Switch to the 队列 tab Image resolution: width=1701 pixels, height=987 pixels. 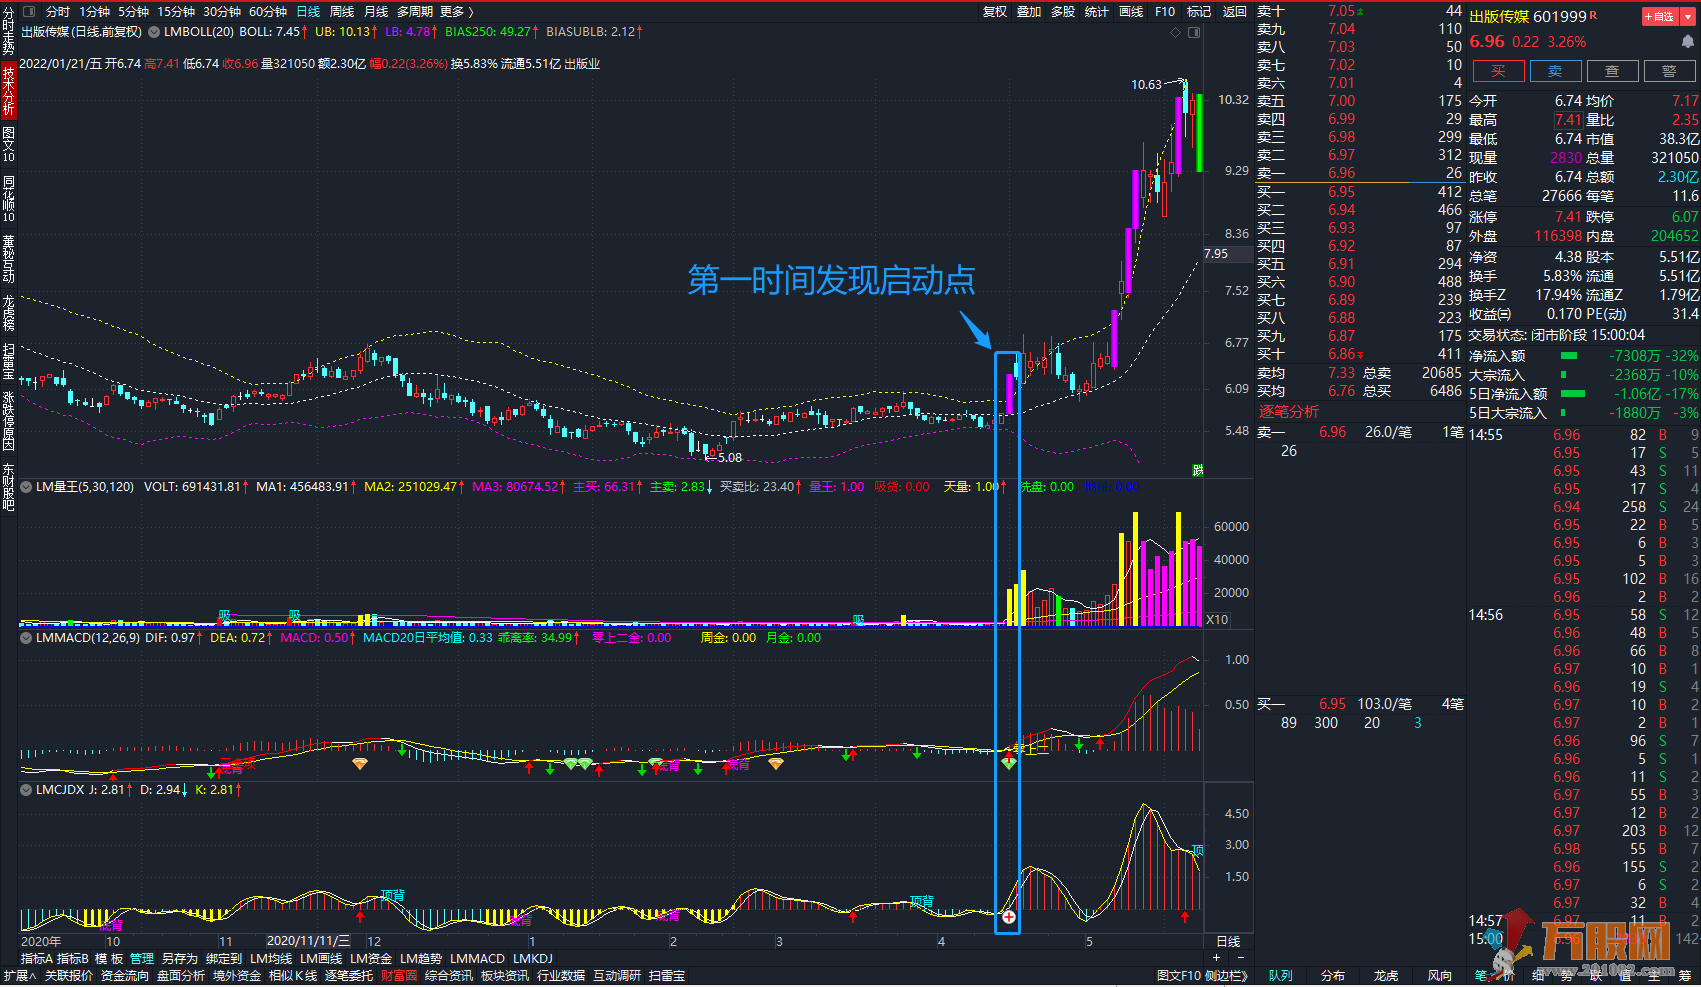[1281, 976]
